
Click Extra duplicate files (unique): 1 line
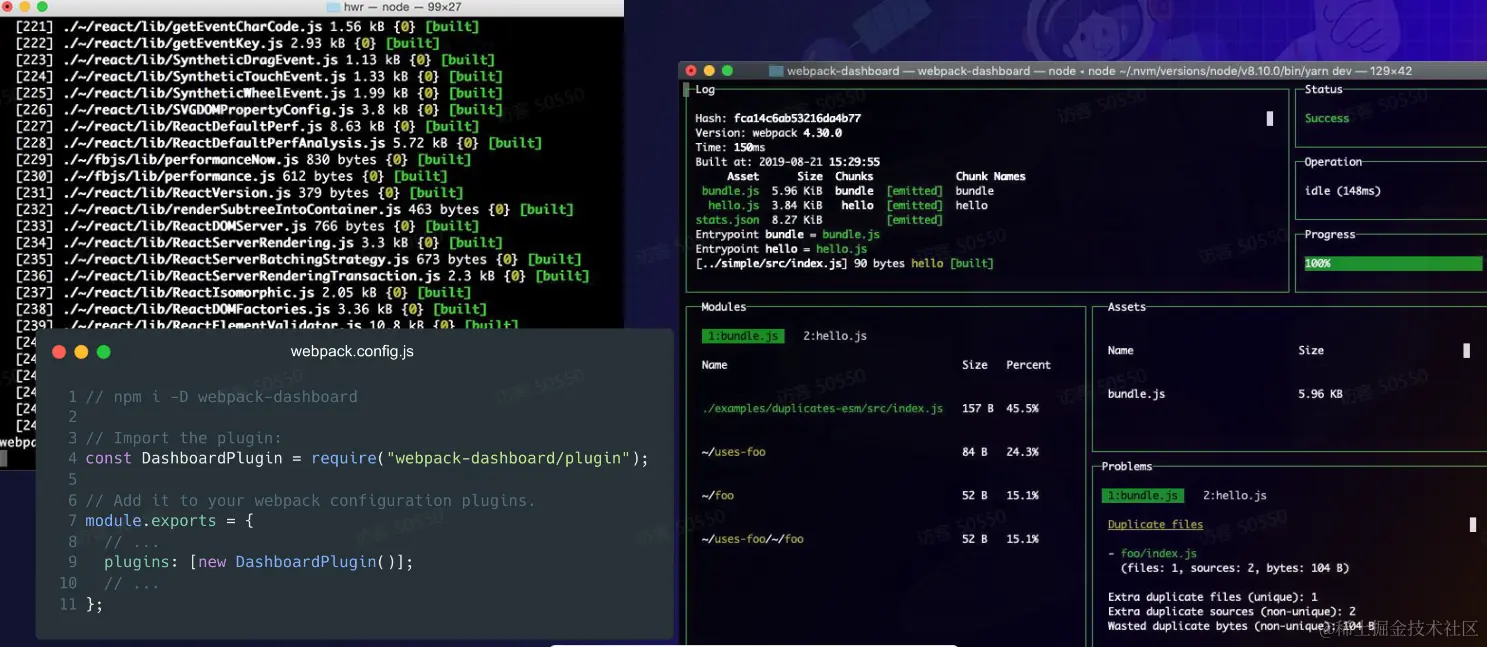tap(1212, 597)
